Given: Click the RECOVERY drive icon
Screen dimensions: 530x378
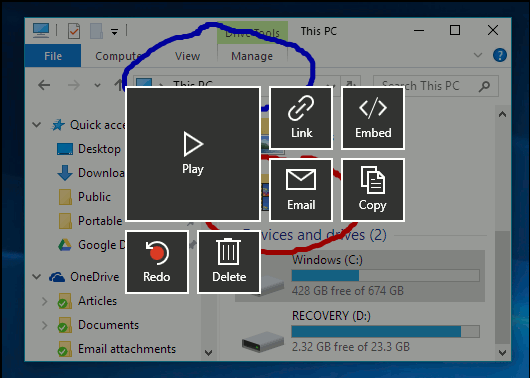Looking at the screenshot, I should click(x=263, y=341).
